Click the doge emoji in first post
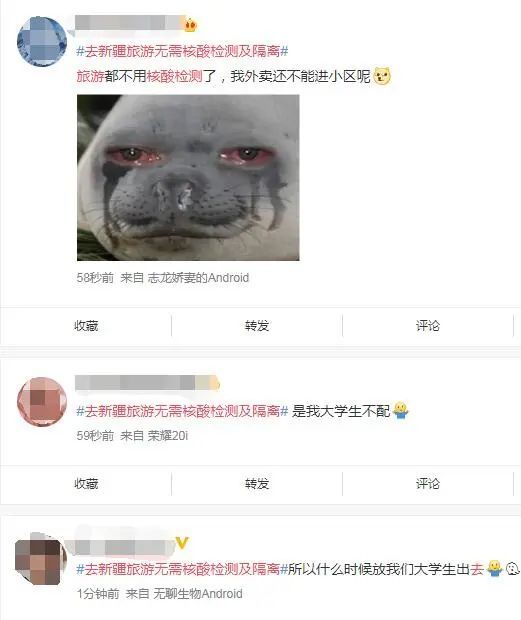 point(382,76)
